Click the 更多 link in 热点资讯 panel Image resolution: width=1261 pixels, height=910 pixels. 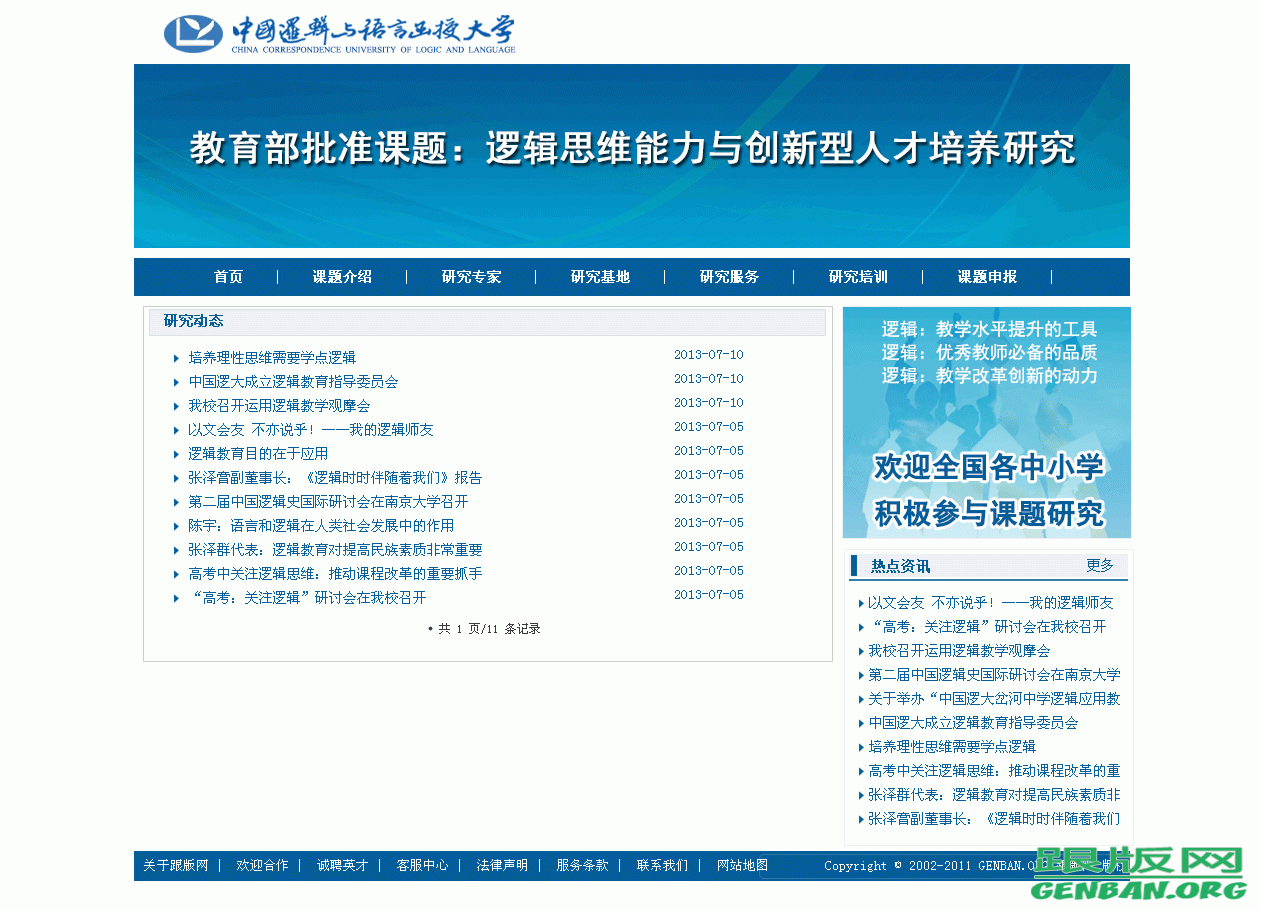[x=1100, y=565]
